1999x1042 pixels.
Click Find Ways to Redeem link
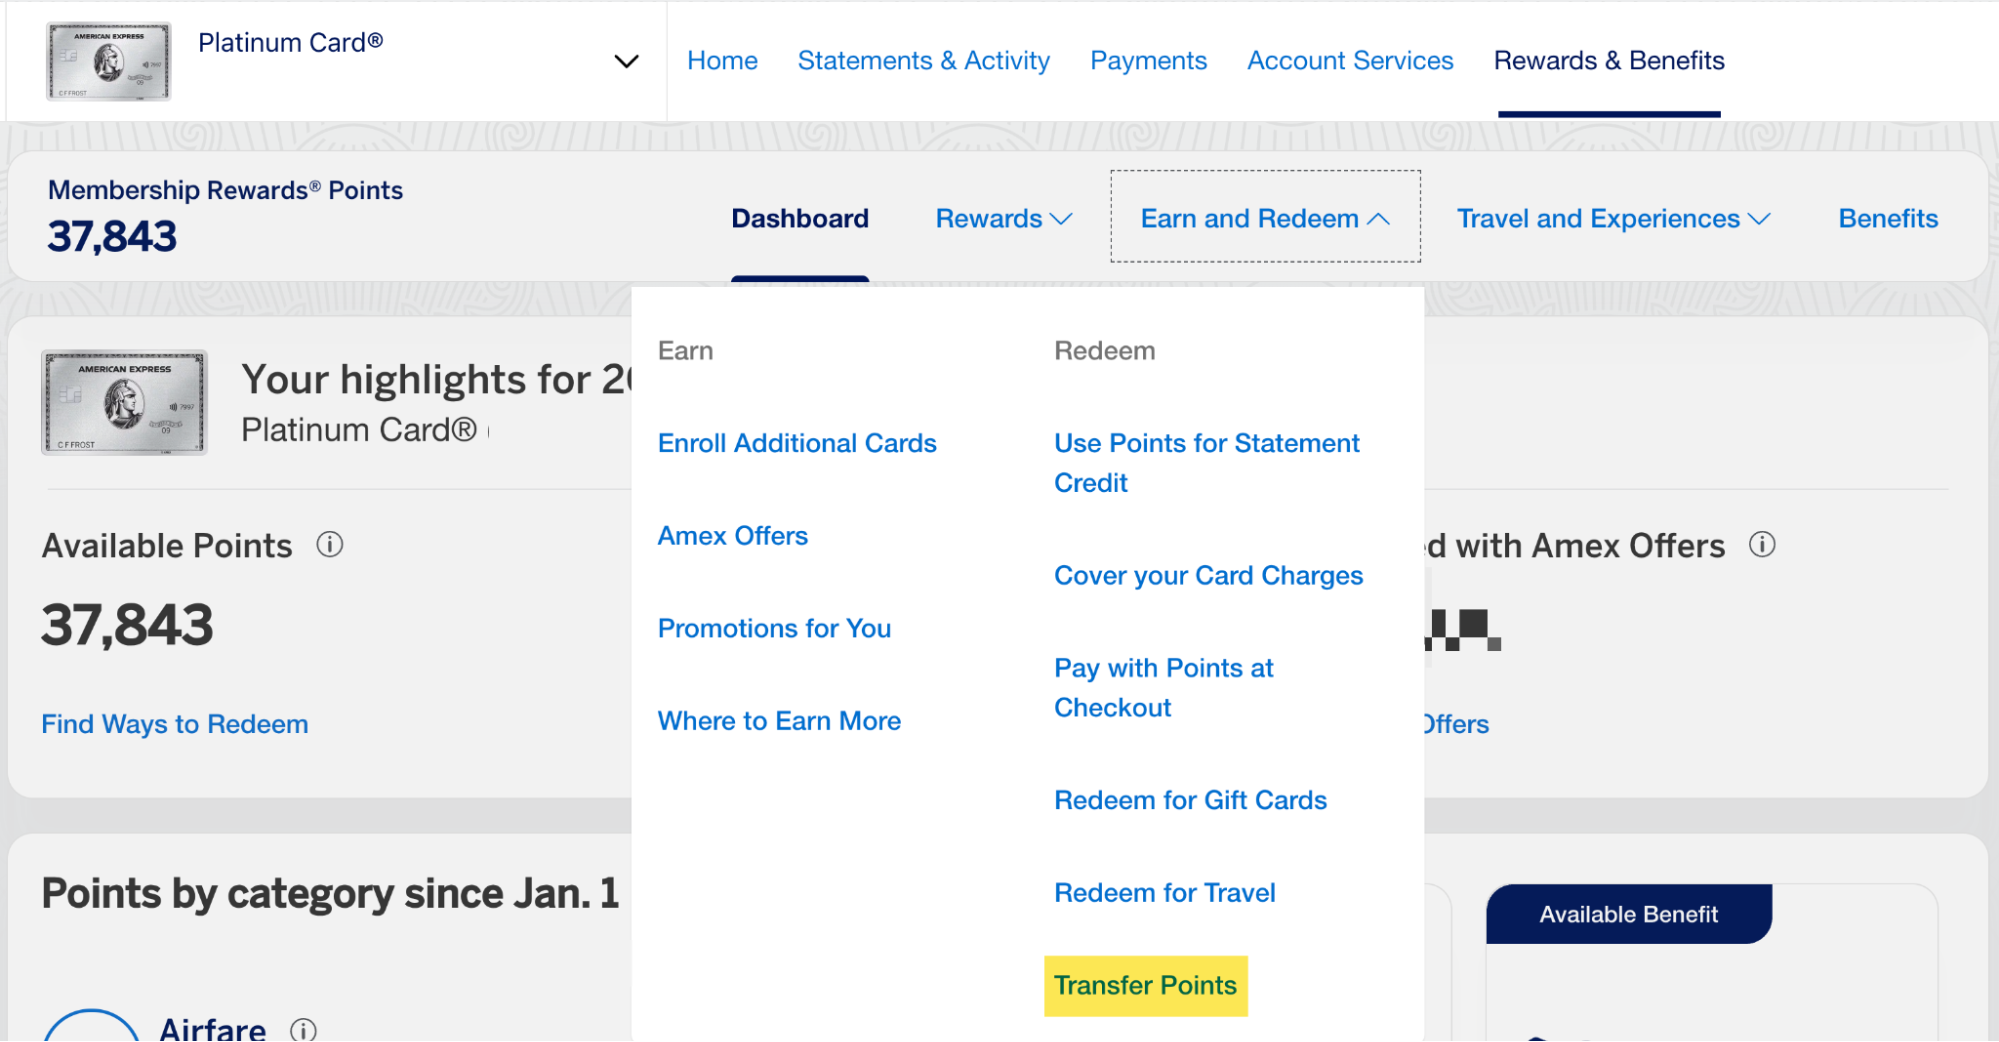pos(175,724)
